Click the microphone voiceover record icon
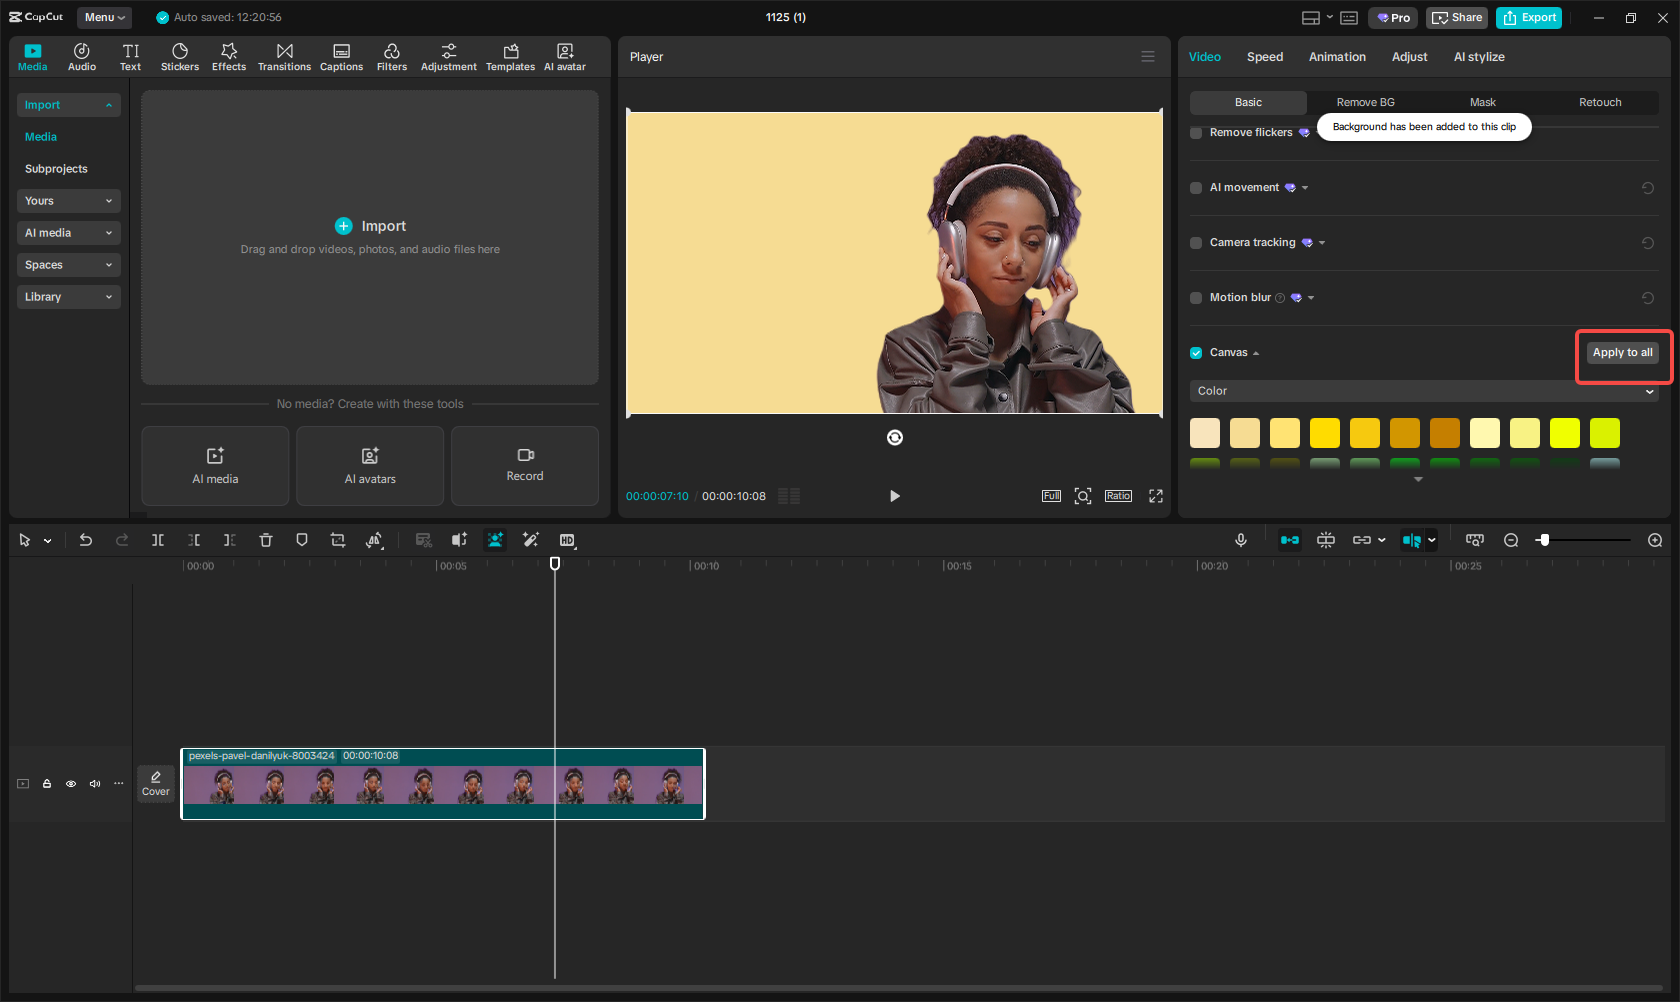 pos(1241,540)
